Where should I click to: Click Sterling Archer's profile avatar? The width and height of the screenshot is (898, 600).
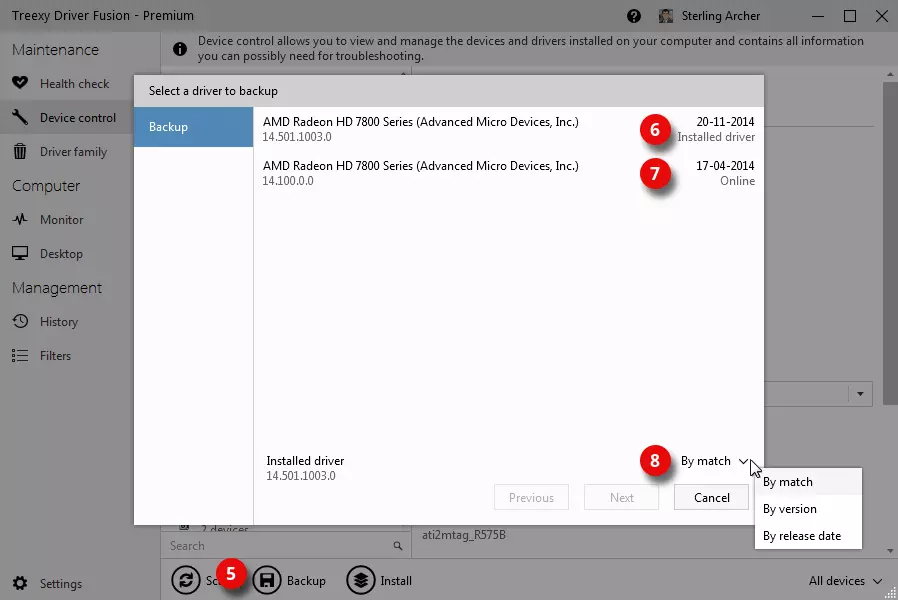[x=665, y=16]
